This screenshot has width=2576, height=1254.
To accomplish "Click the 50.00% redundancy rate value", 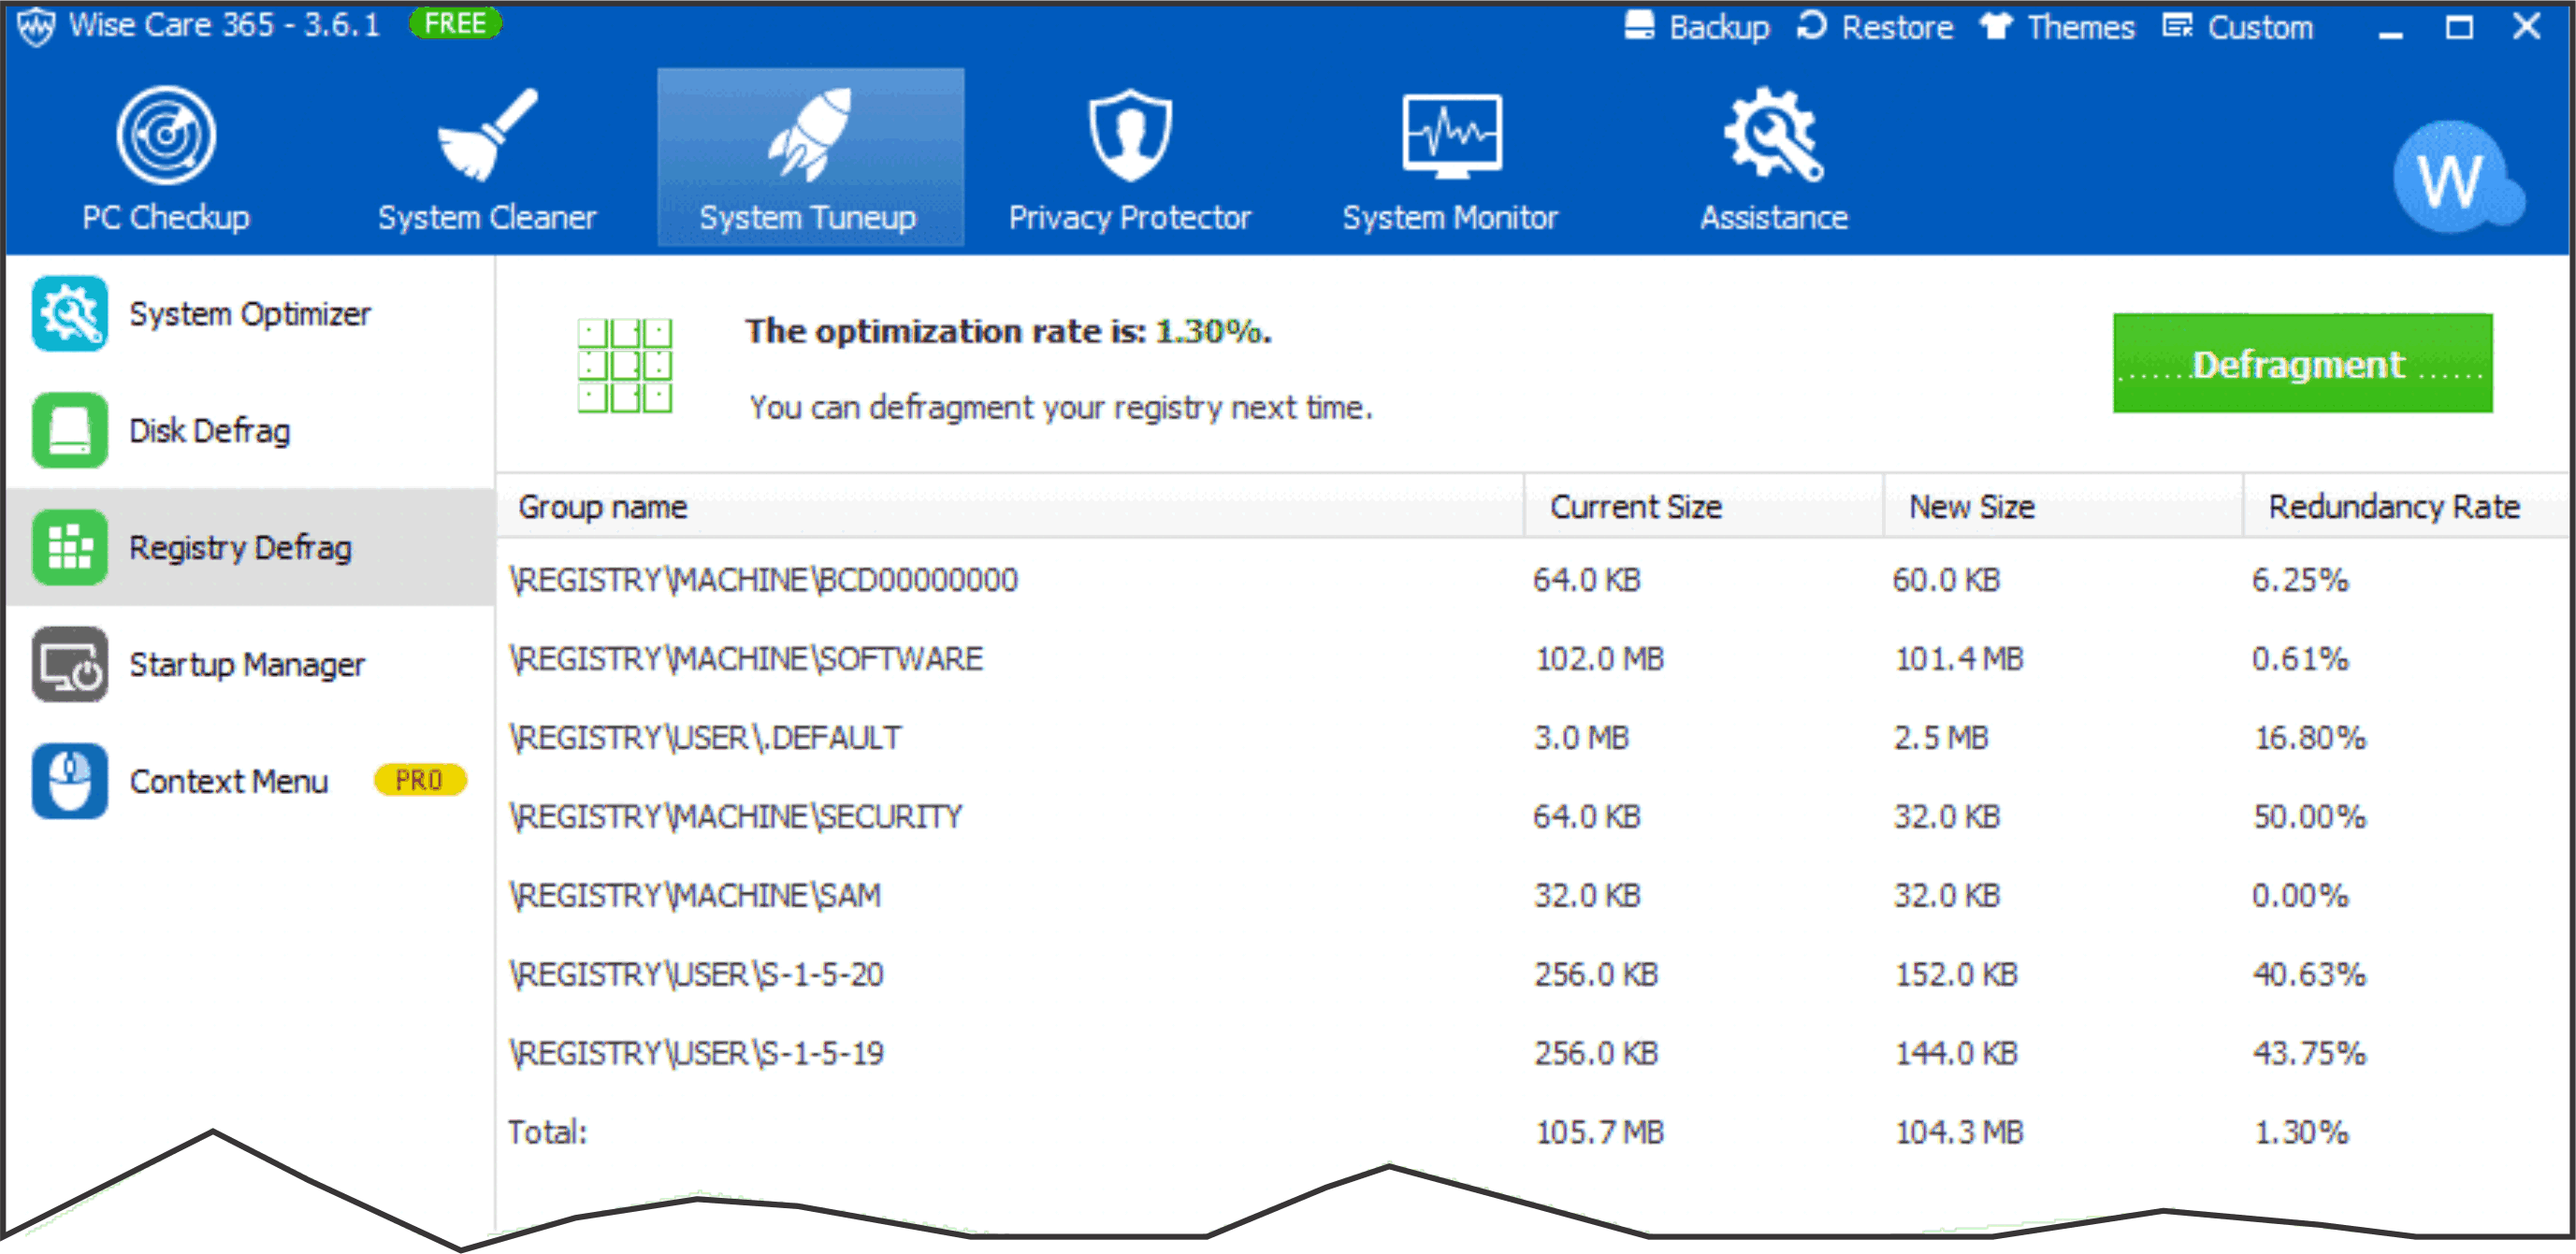I will (x=2309, y=817).
